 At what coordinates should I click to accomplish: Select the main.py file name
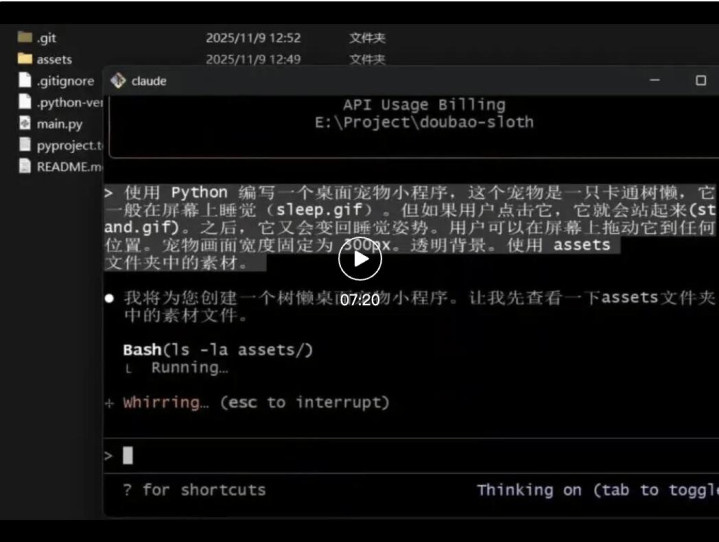click(60, 124)
